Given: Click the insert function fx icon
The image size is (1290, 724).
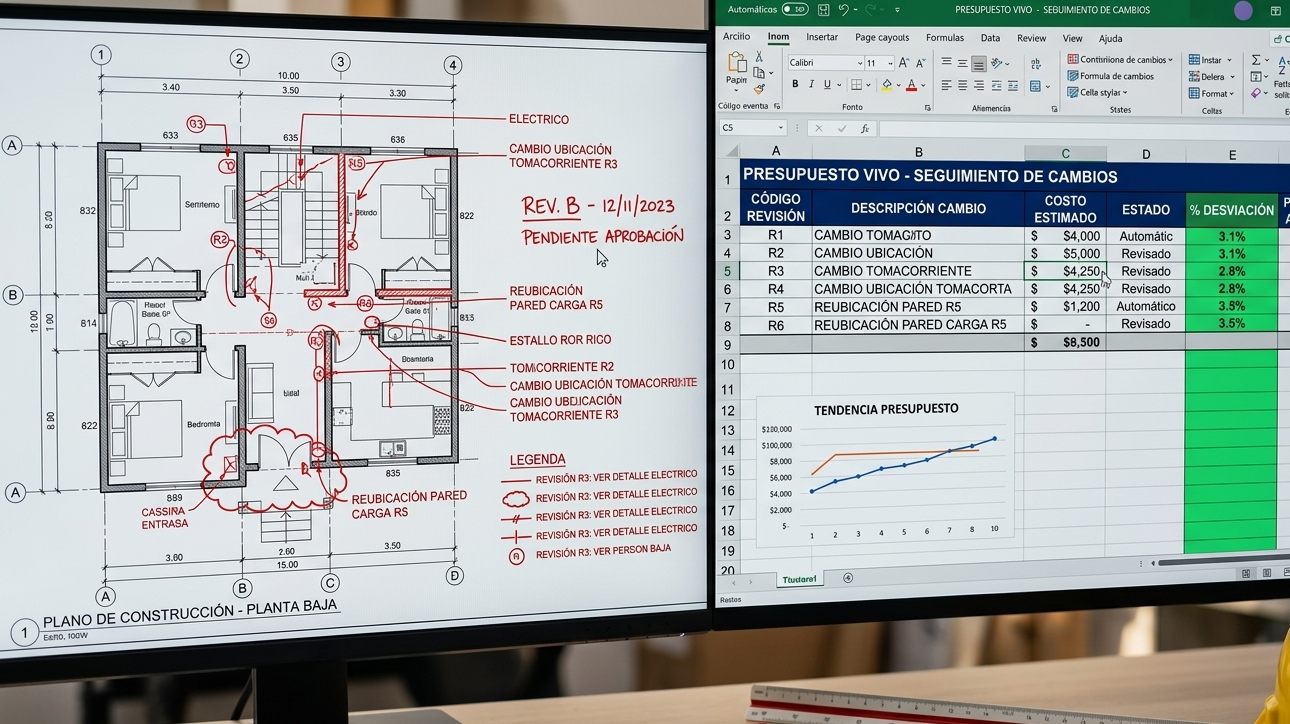Looking at the screenshot, I should [x=865, y=128].
